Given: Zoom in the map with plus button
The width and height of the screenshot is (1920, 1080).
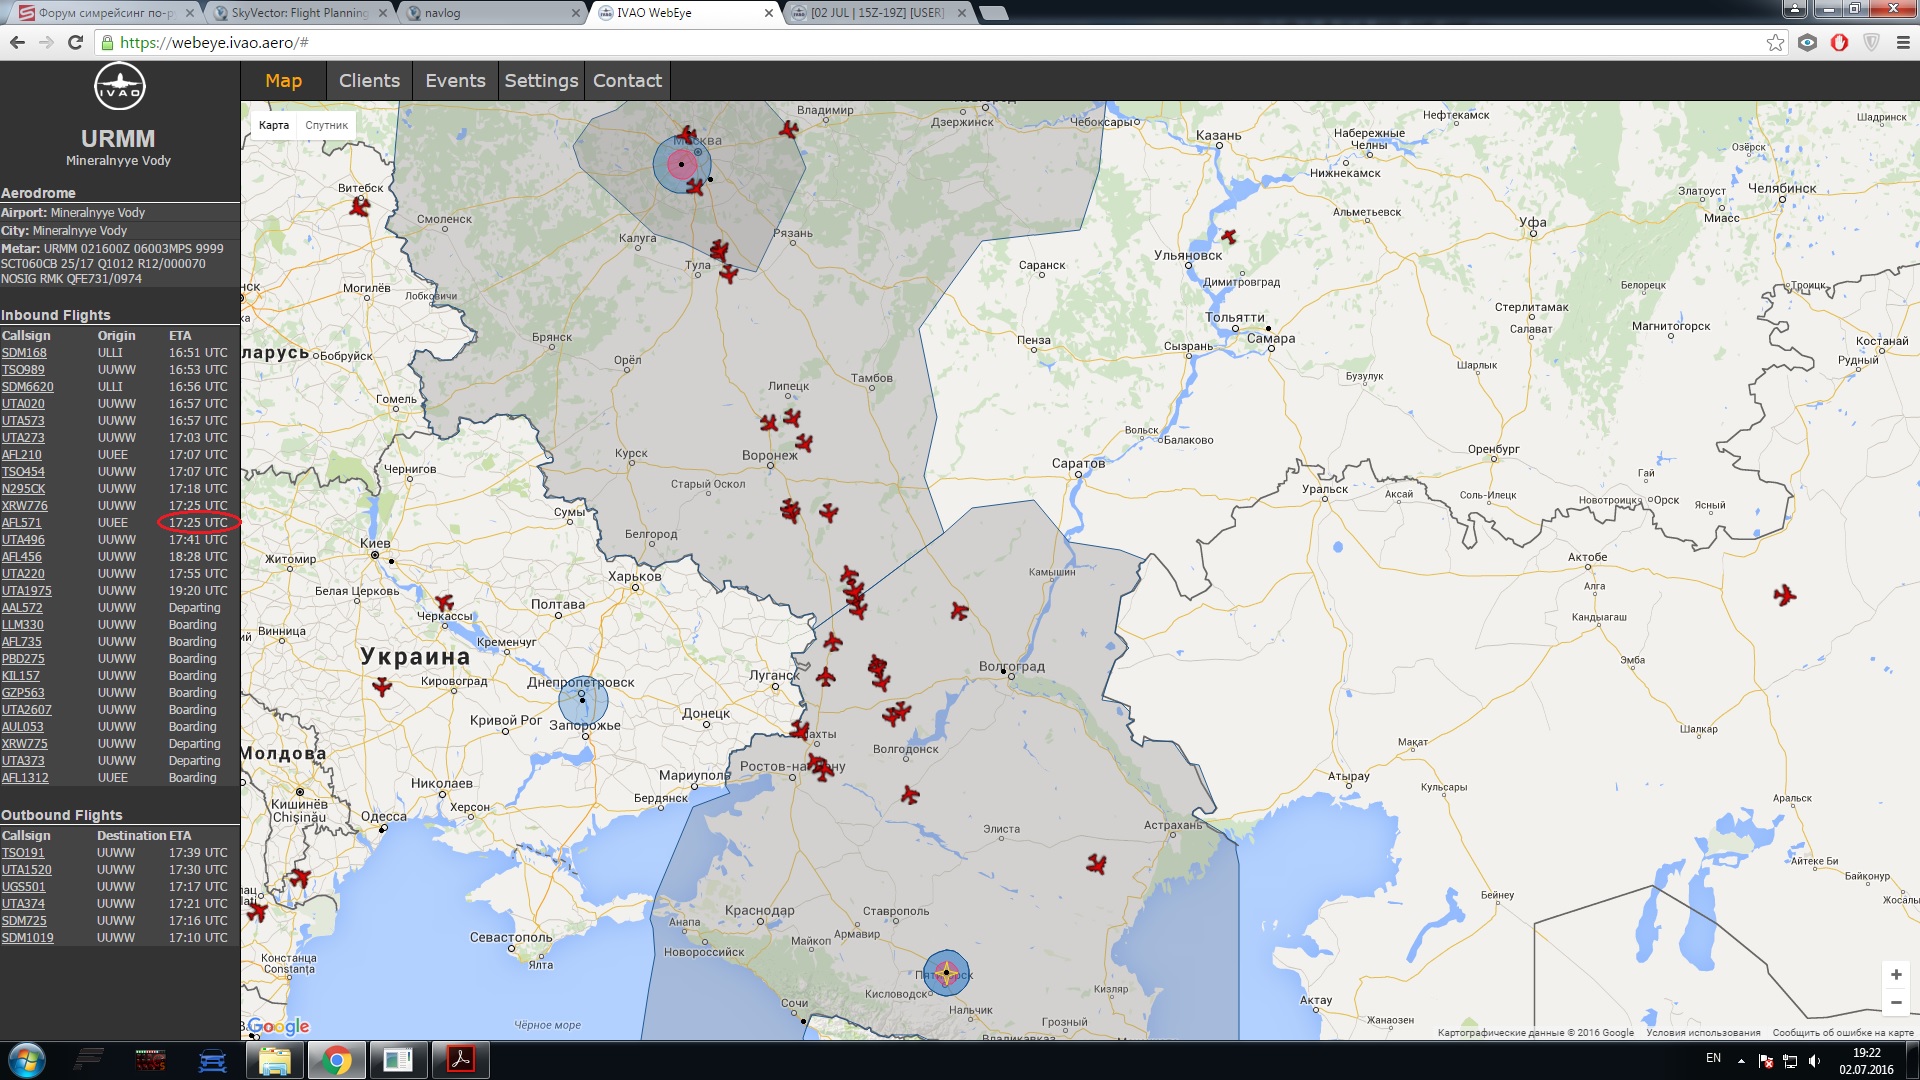Looking at the screenshot, I should coord(1895,974).
